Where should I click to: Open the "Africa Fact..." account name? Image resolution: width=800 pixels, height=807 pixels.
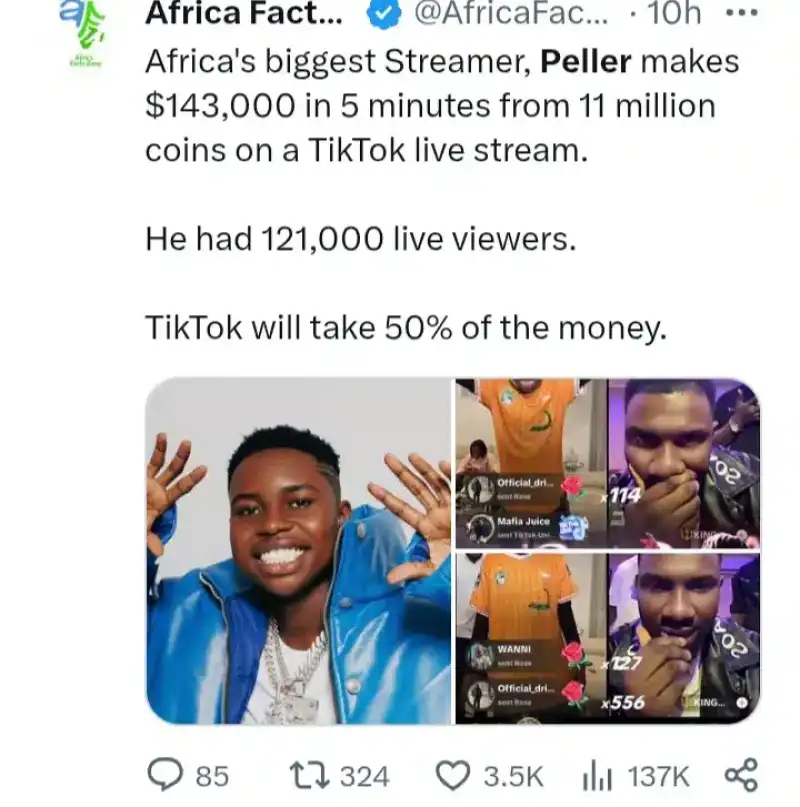[x=244, y=13]
